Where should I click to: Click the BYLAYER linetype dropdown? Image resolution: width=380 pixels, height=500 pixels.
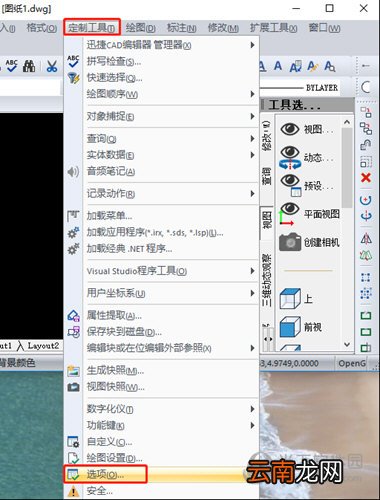299,88
